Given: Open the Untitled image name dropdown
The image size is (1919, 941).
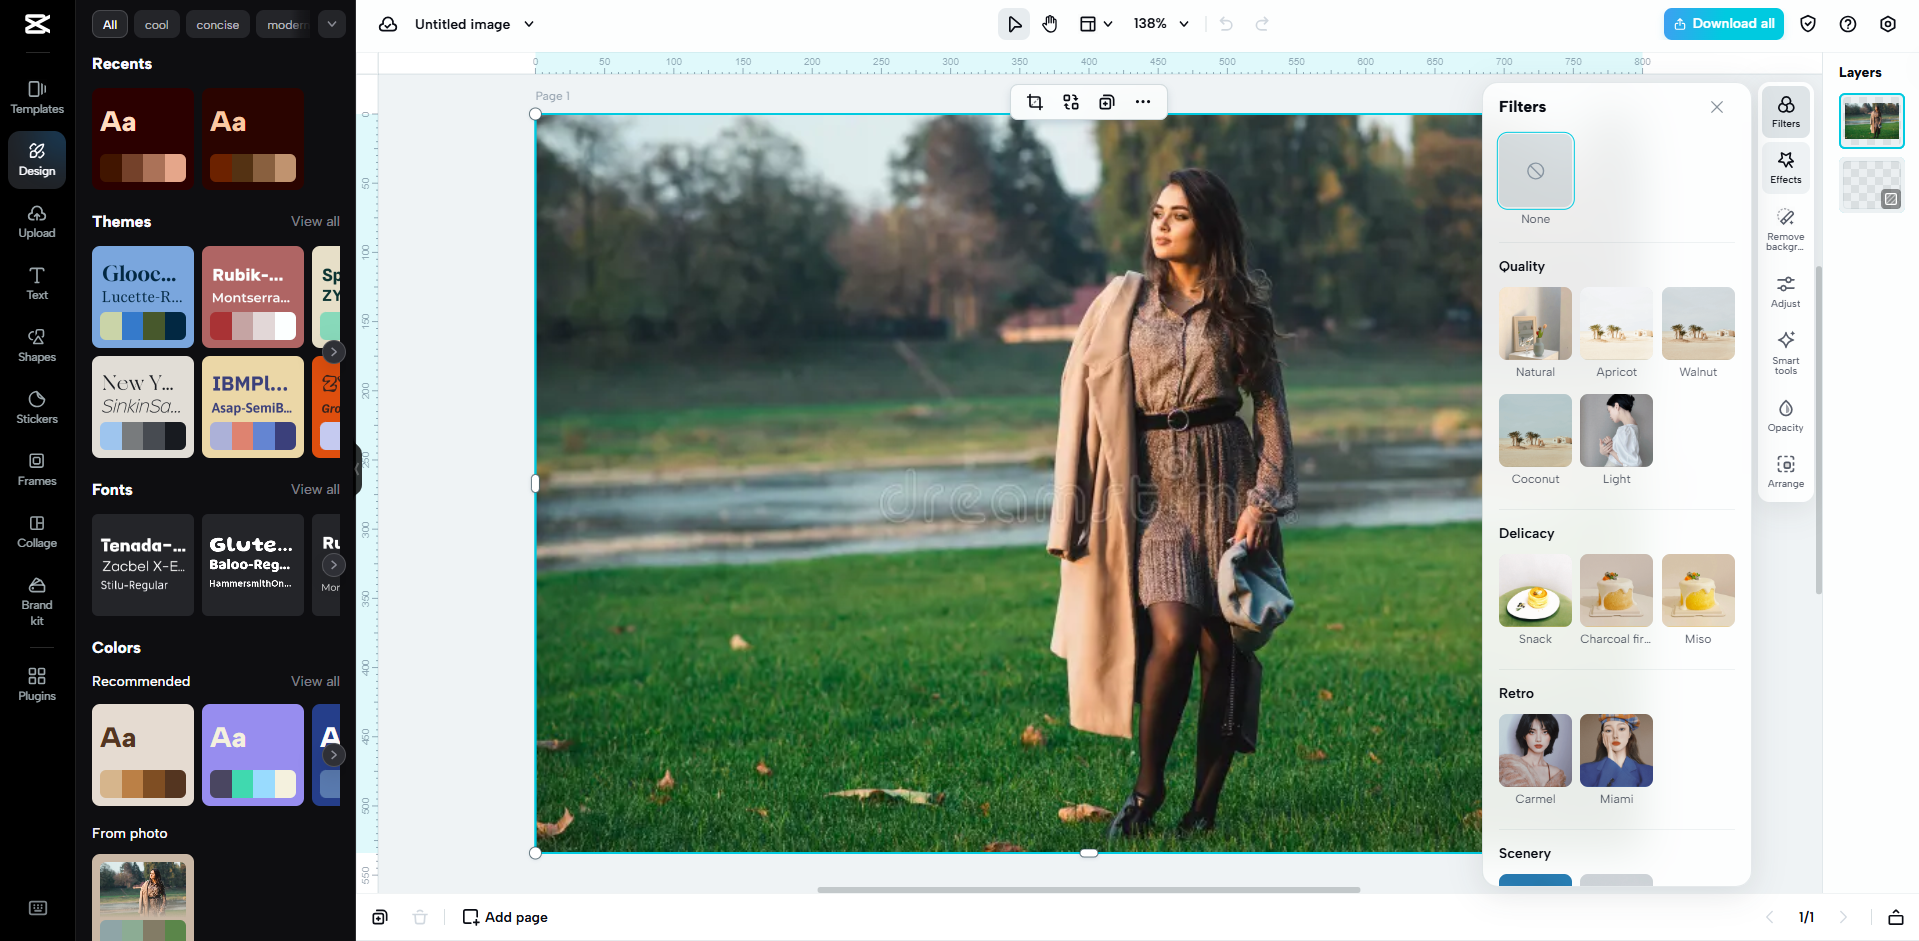Looking at the screenshot, I should click(x=529, y=24).
